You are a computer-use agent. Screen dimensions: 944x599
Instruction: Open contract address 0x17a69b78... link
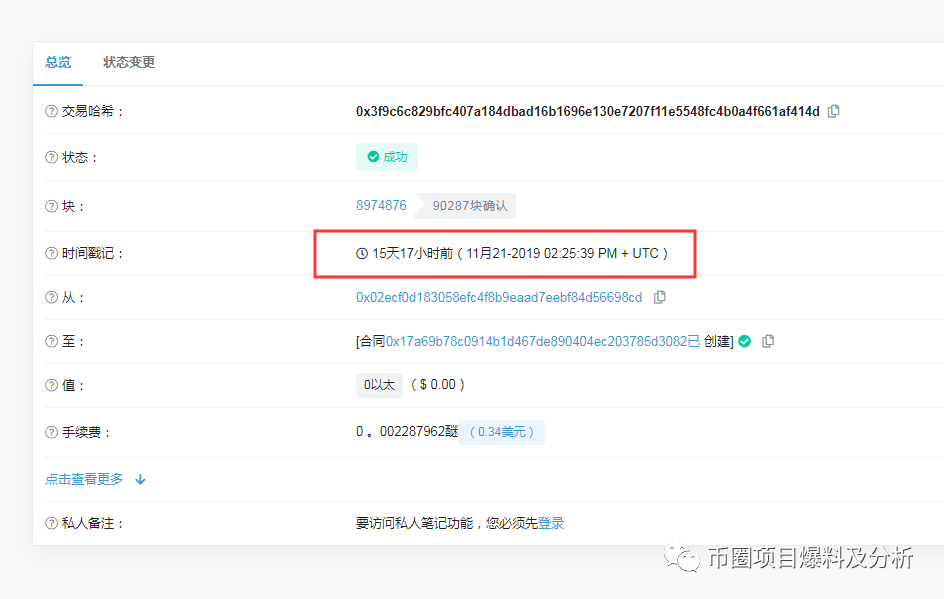coord(542,341)
